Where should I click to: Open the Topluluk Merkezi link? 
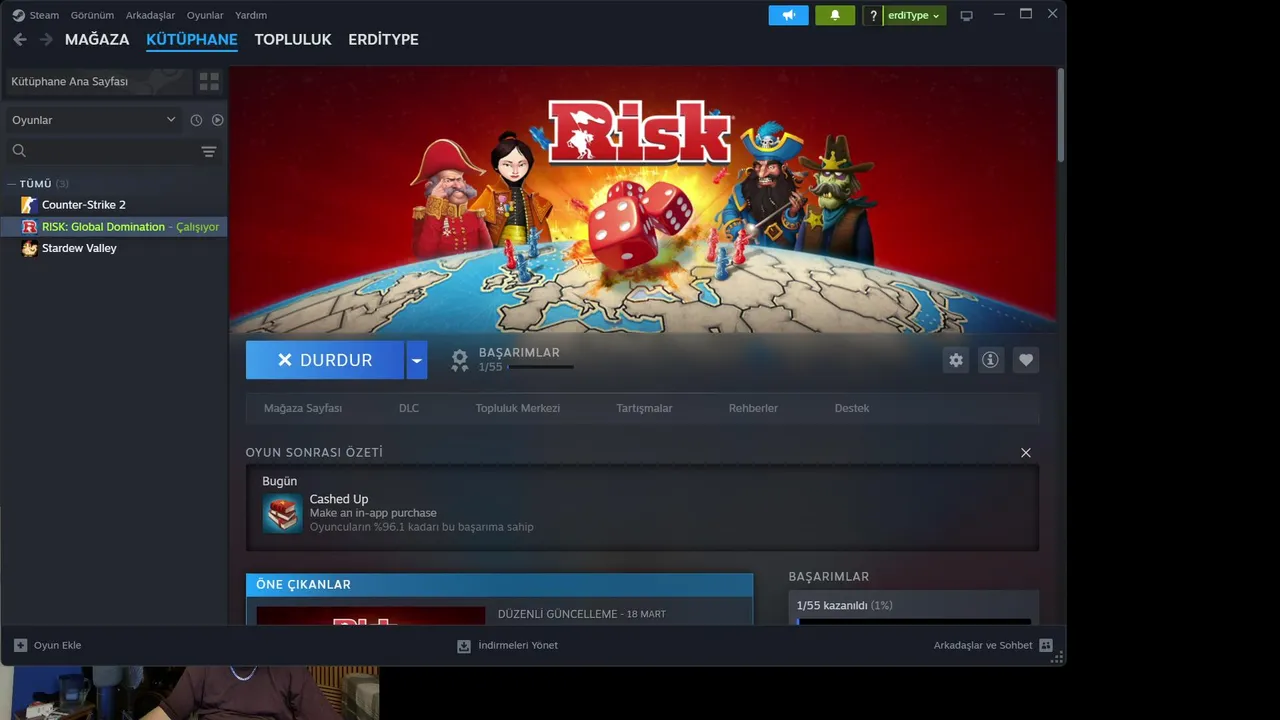pyautogui.click(x=518, y=408)
